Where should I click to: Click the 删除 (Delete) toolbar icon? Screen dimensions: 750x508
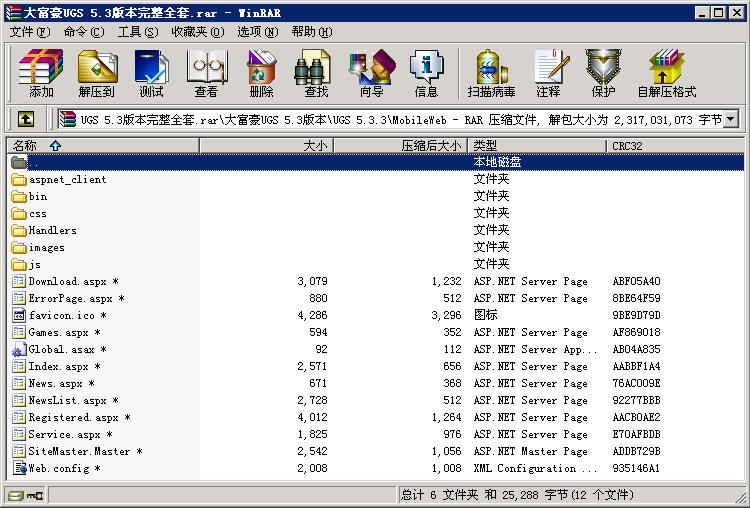(x=261, y=73)
